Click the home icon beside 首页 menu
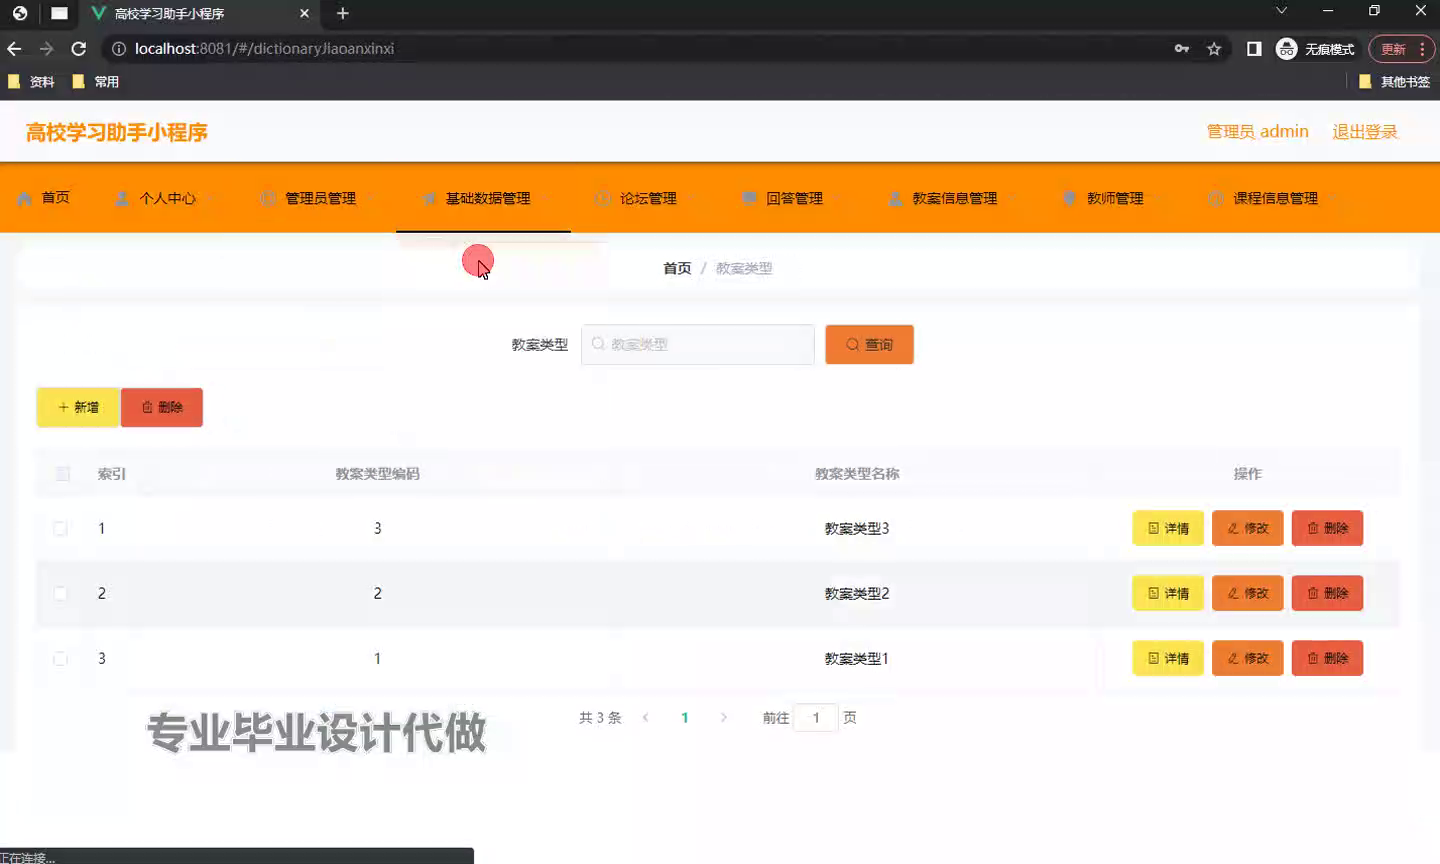 point(24,198)
